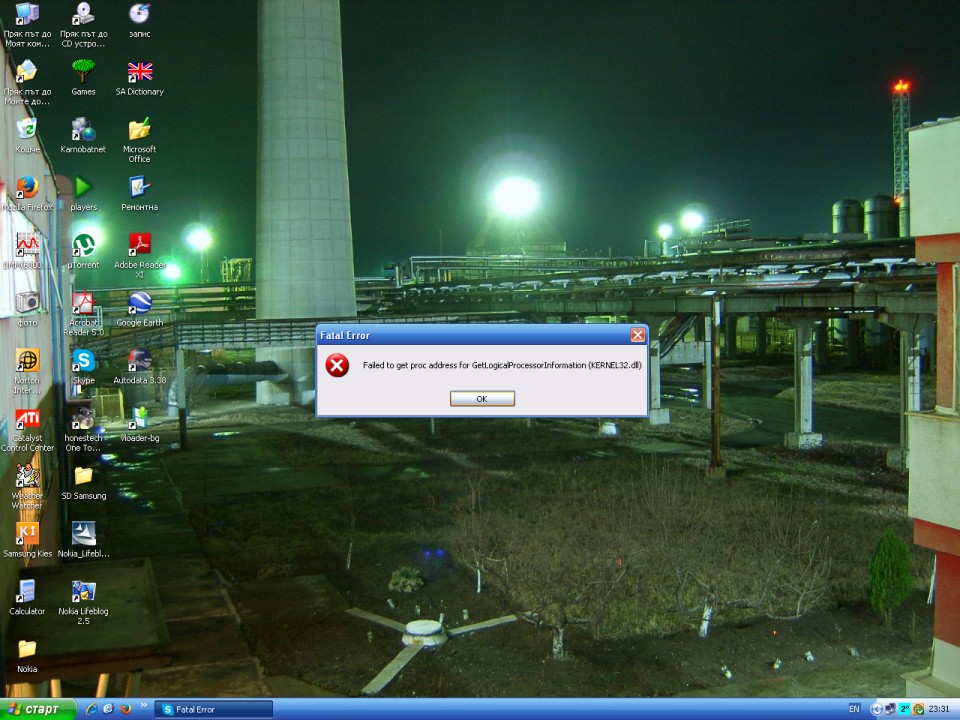The height and width of the screenshot is (720, 960).
Task: Open the Microsoft Office folder icon
Action: 140,141
